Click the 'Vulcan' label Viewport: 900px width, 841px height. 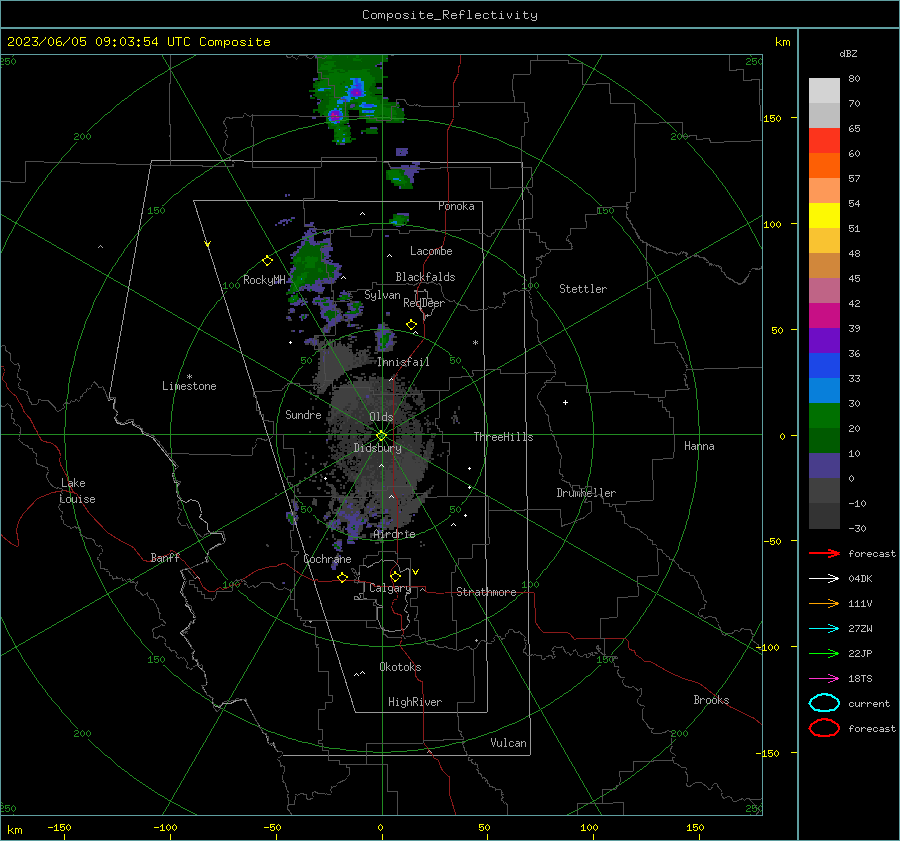pos(509,743)
